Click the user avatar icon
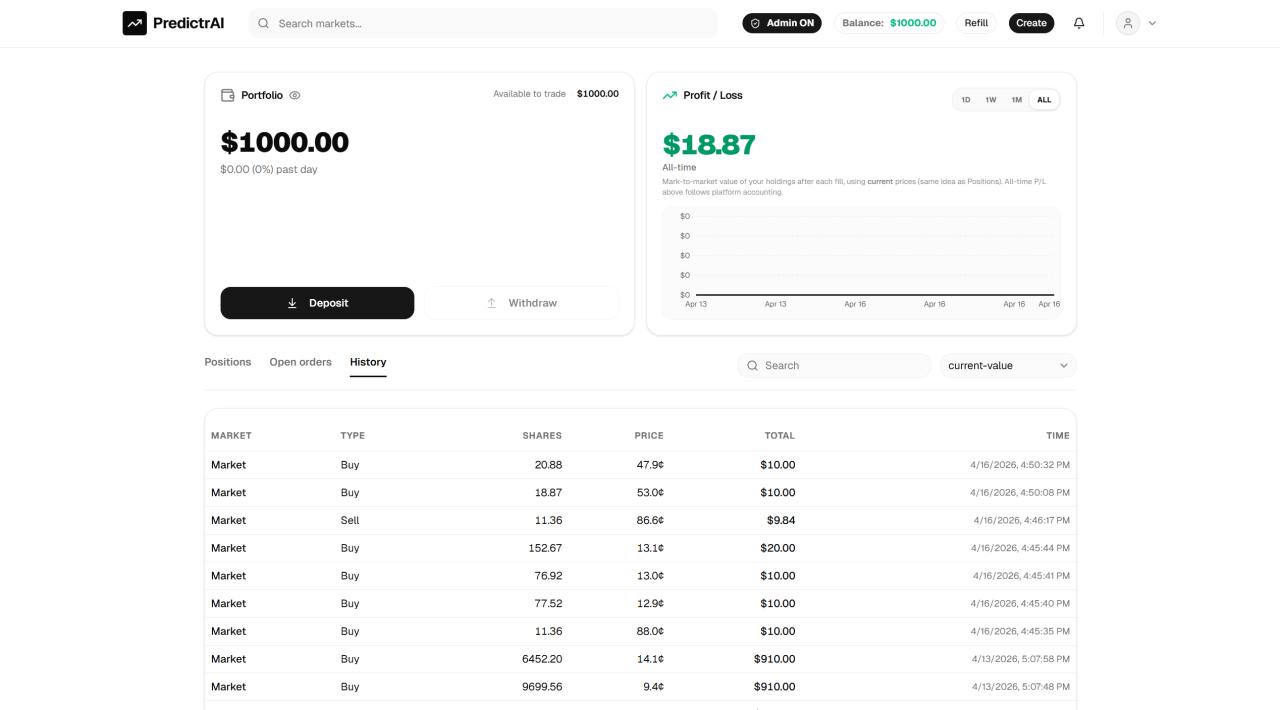The height and width of the screenshot is (710, 1280). pyautogui.click(x=1128, y=23)
